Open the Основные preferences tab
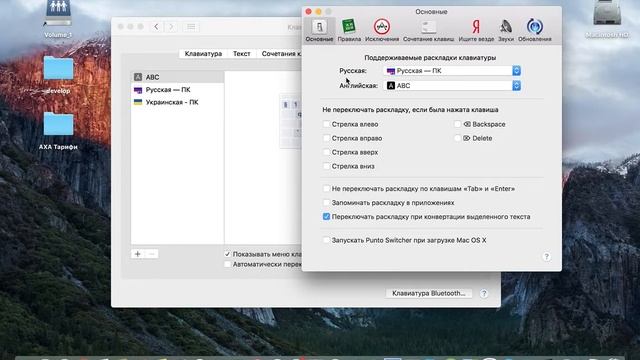This screenshot has height=360, width=640. (x=319, y=30)
